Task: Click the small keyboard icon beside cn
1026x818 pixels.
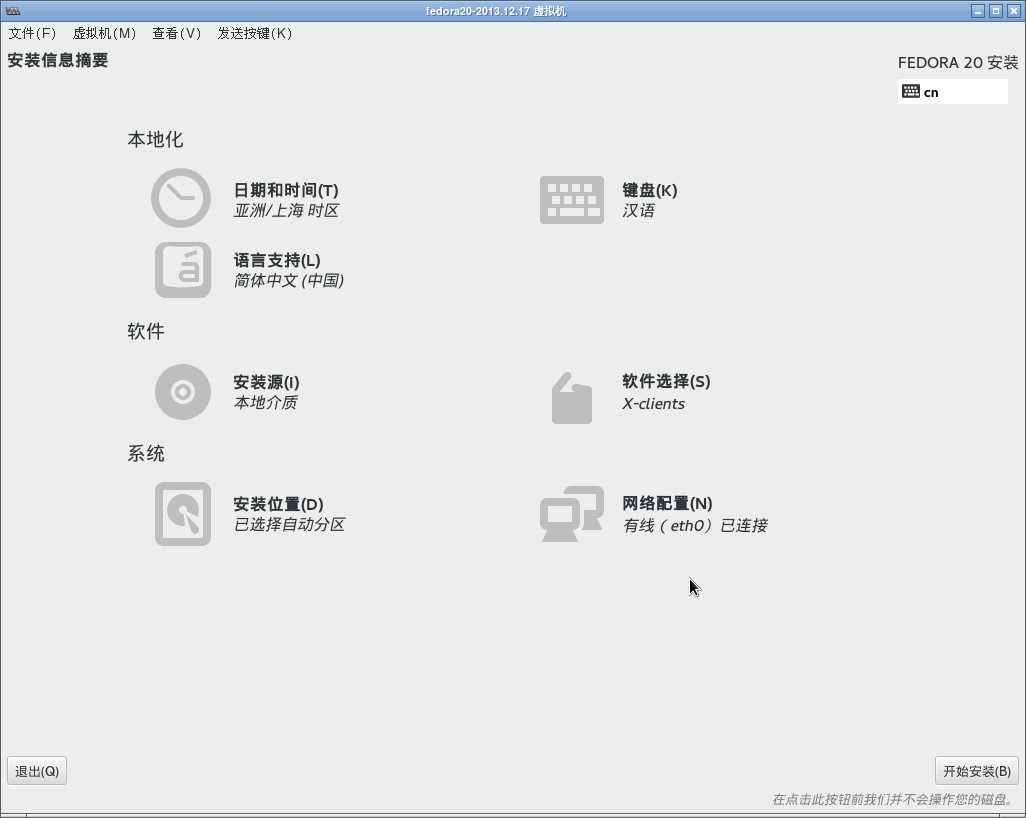Action: [911, 92]
